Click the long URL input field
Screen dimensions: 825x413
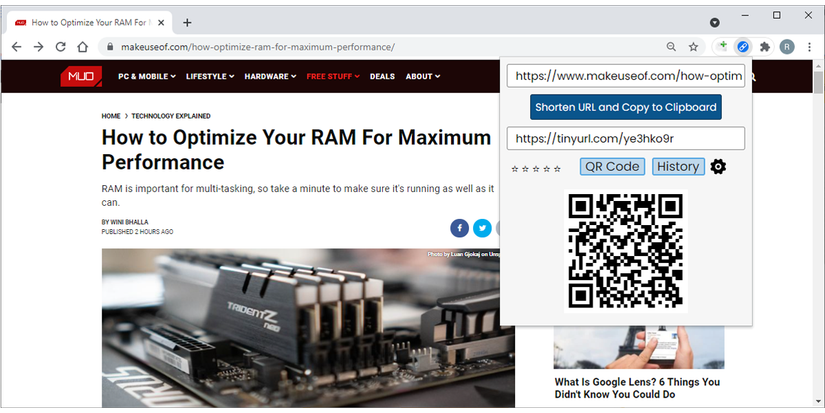[626, 76]
